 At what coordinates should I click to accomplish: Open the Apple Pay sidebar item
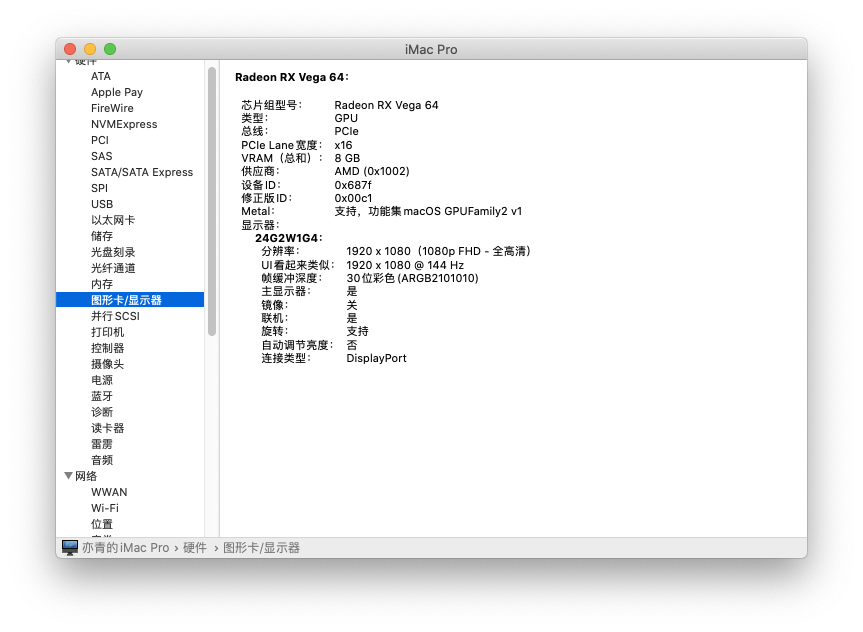tap(117, 92)
